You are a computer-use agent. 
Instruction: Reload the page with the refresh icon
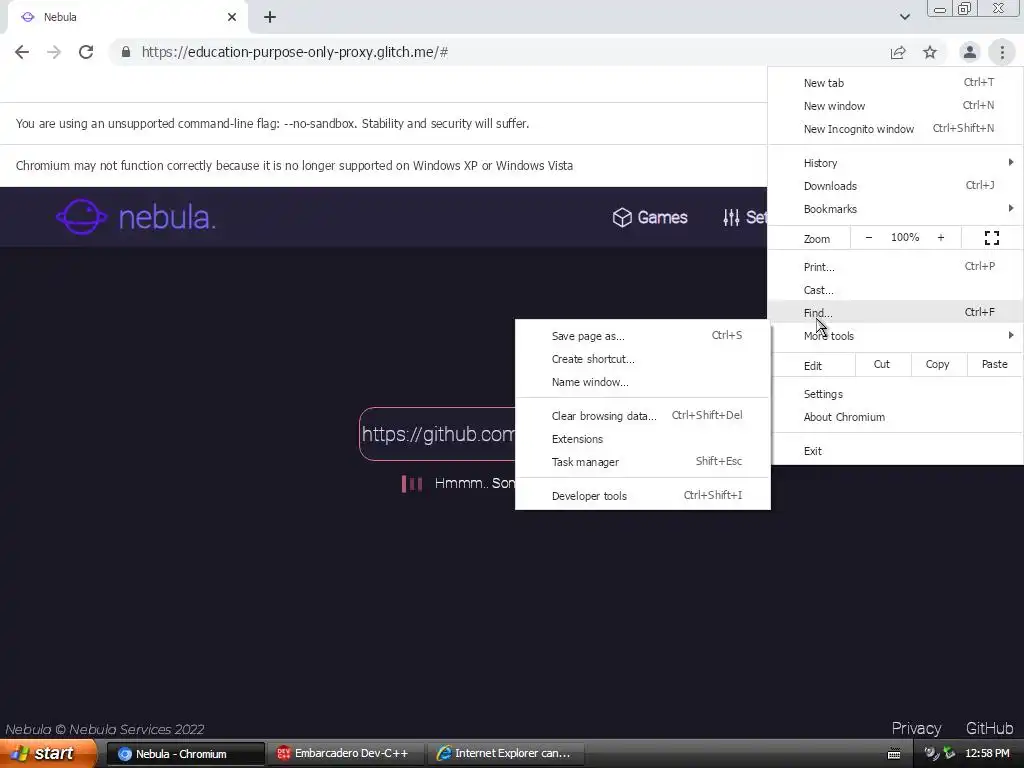(x=86, y=52)
